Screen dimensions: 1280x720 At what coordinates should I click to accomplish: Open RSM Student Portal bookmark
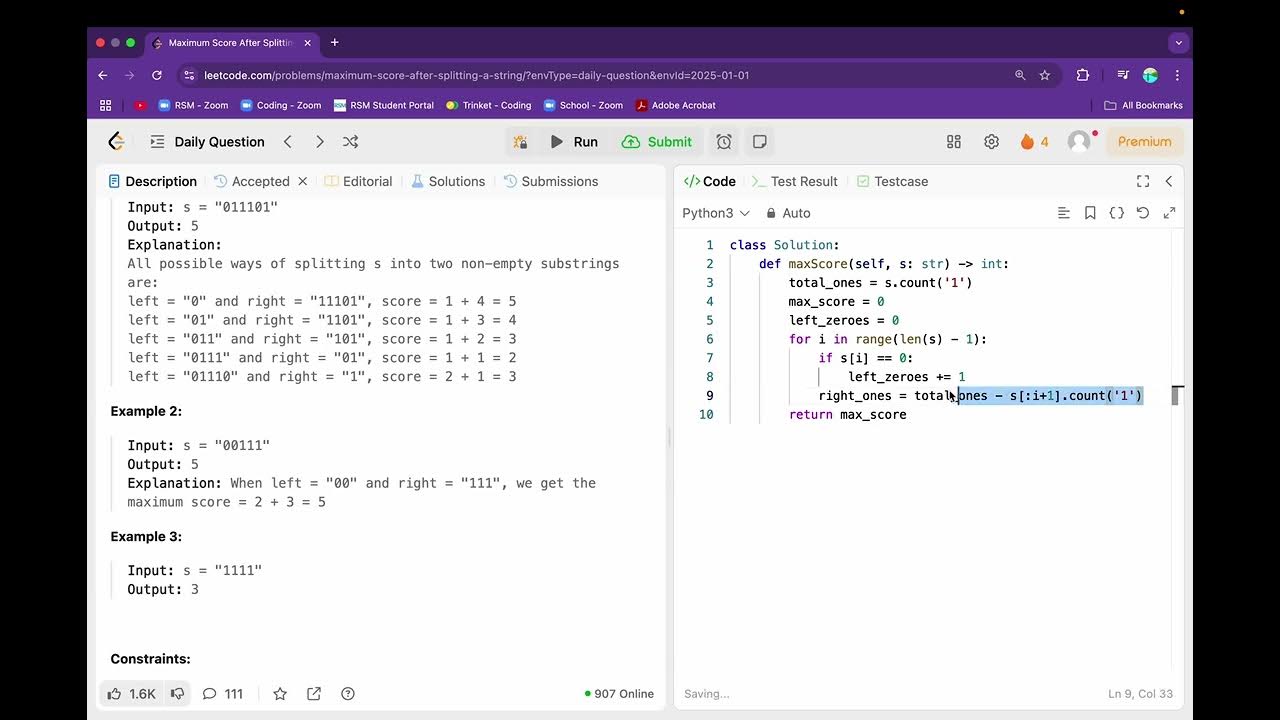point(384,105)
